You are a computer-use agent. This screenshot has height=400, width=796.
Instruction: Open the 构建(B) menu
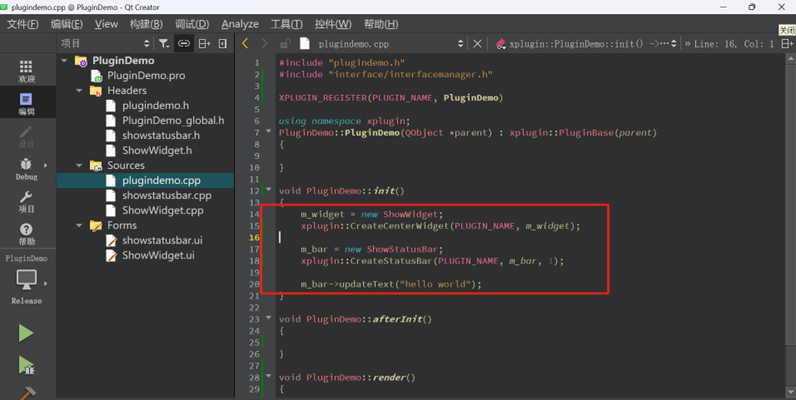click(x=146, y=24)
